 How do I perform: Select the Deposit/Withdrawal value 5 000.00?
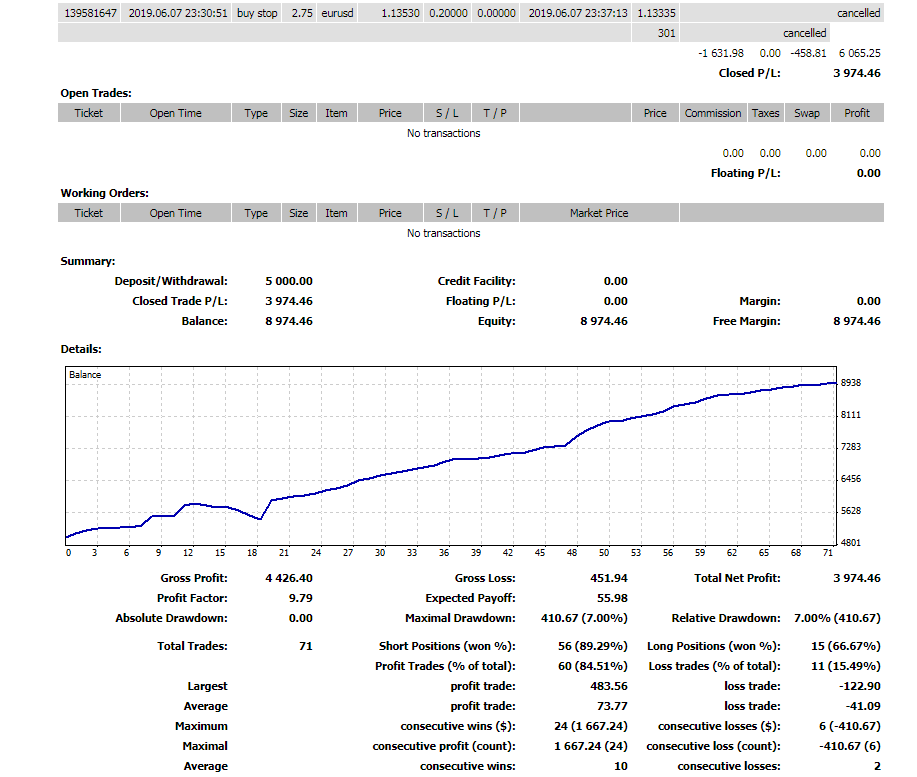289,281
